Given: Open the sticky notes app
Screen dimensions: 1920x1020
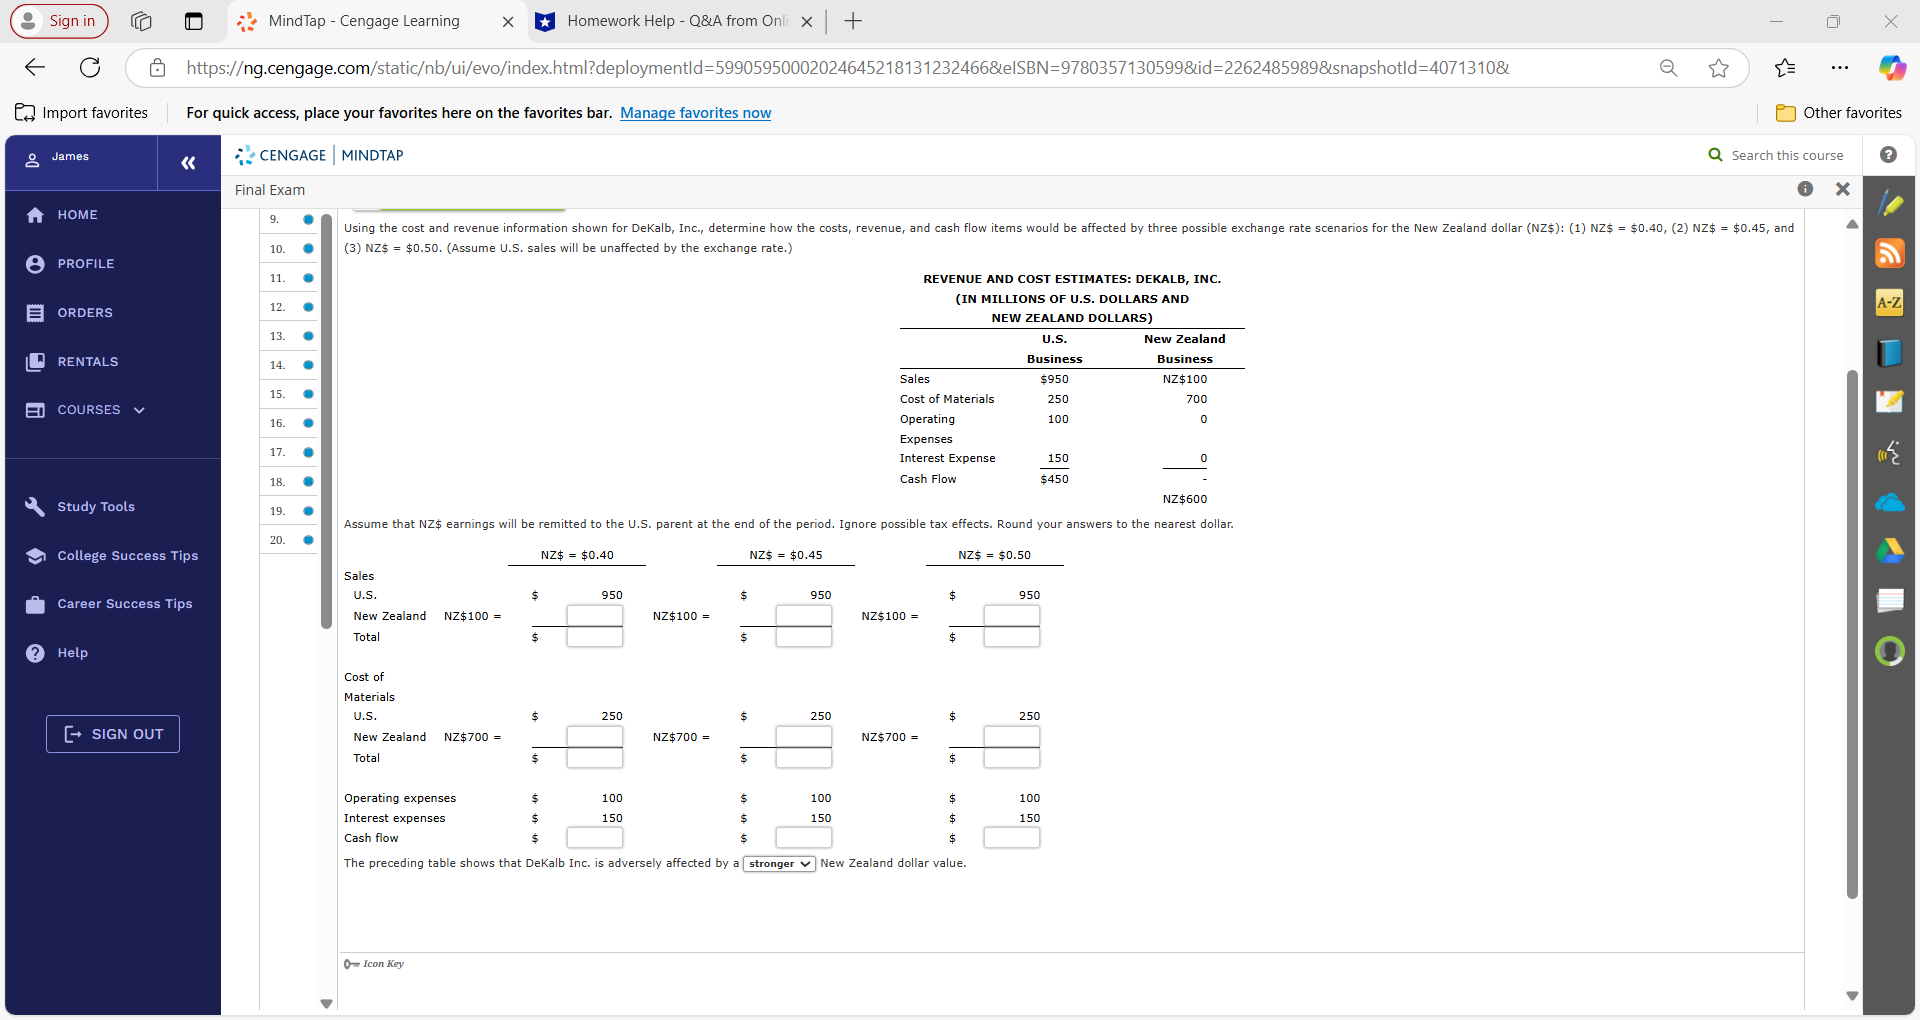Looking at the screenshot, I should click(x=1890, y=401).
